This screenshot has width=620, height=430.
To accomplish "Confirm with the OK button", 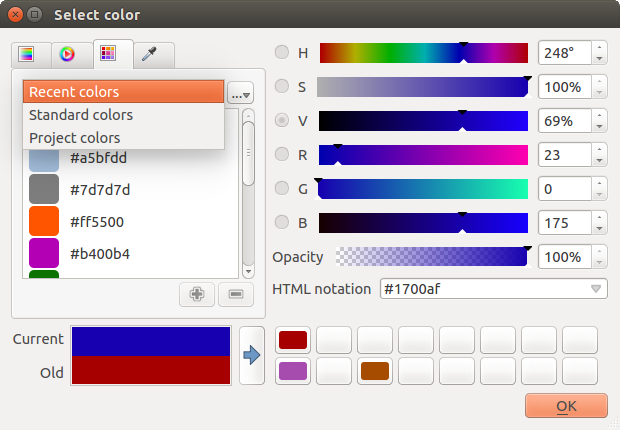I will 566,406.
